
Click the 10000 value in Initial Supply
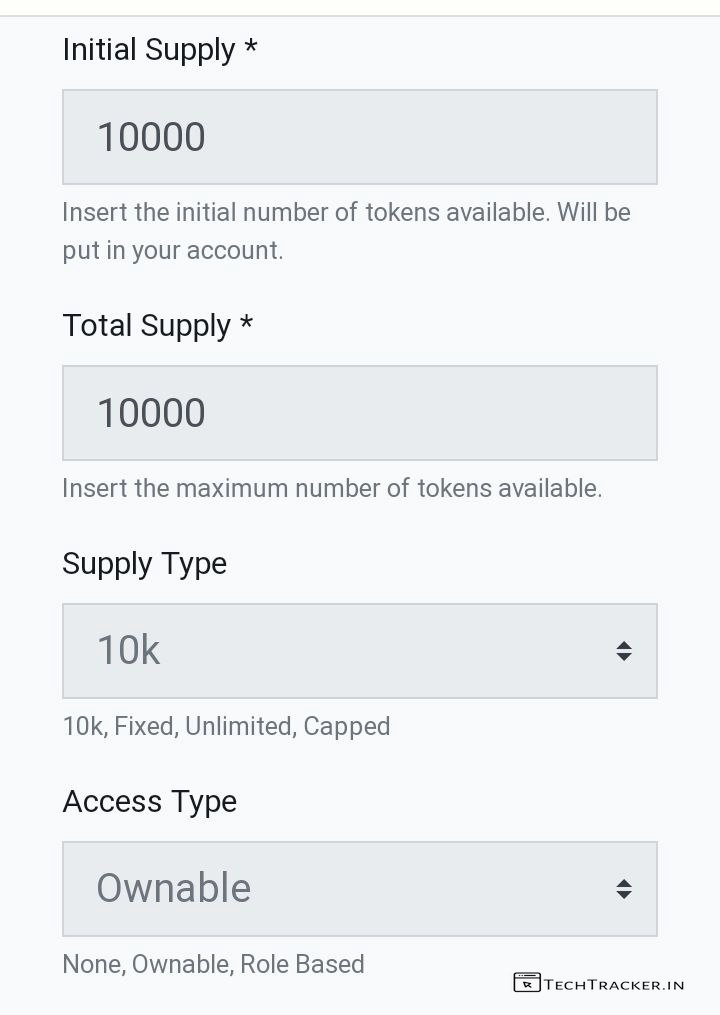click(x=151, y=137)
